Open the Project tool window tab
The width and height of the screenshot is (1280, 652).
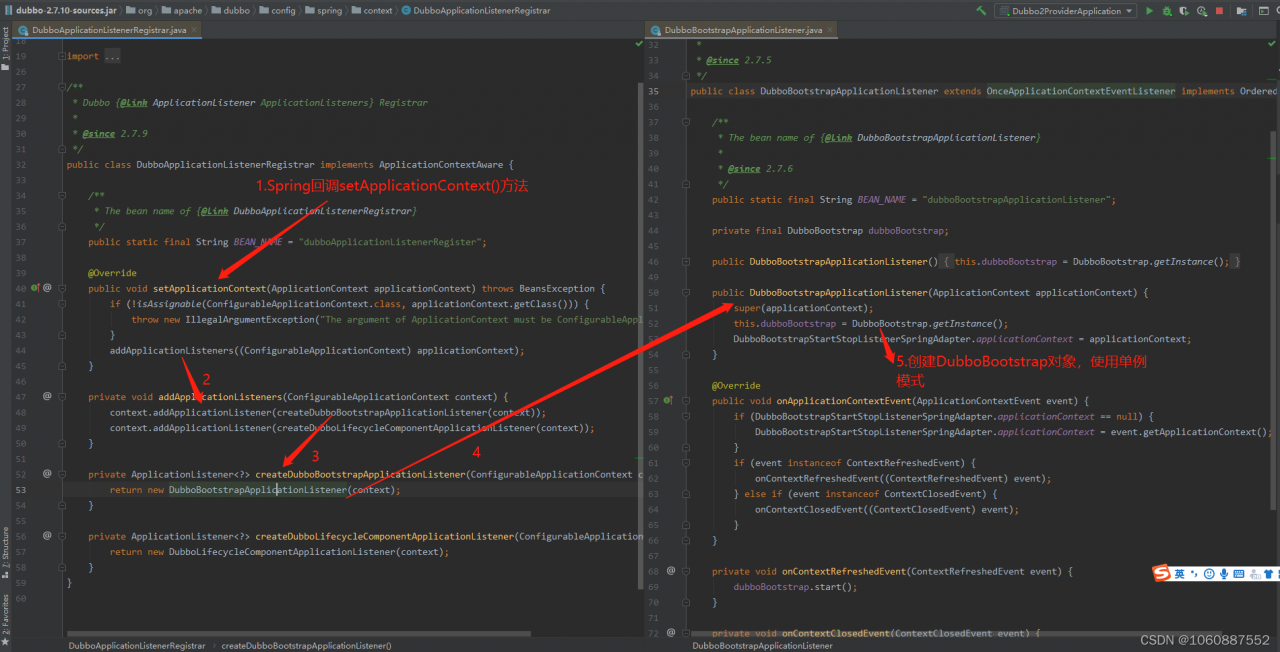[x=5, y=50]
